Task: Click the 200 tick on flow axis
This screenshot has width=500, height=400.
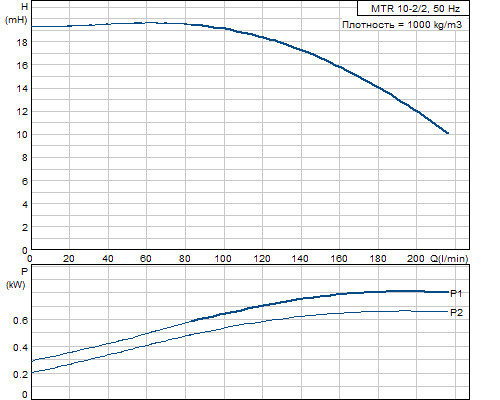Action: click(416, 258)
